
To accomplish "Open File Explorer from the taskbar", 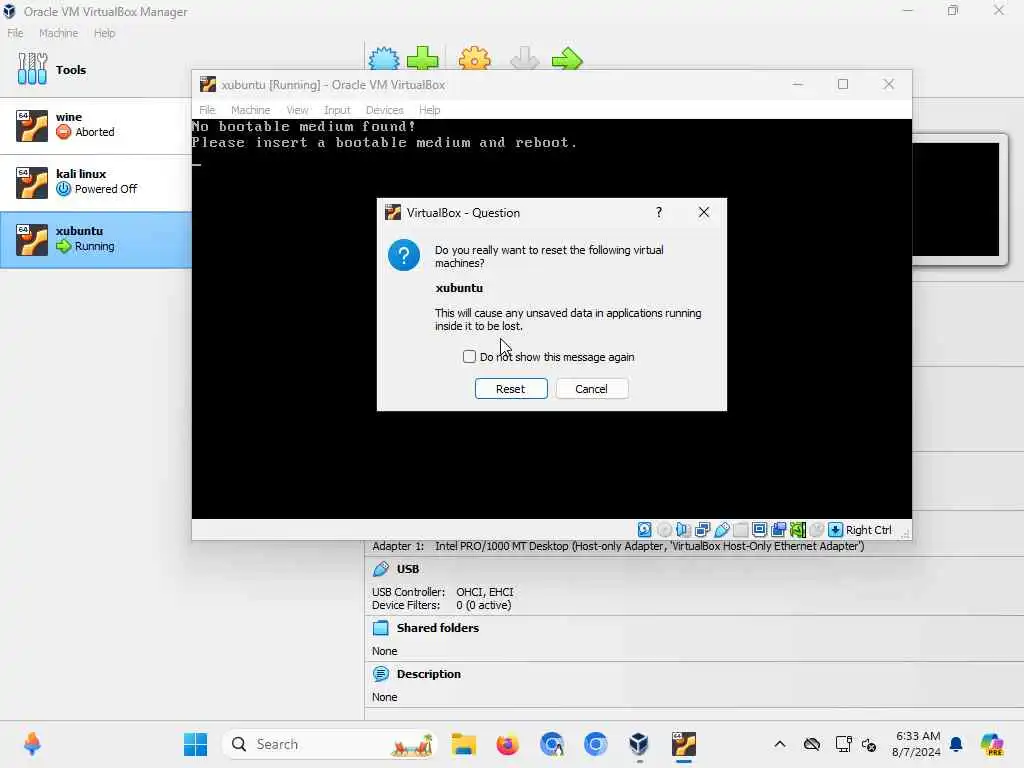I will [464, 744].
